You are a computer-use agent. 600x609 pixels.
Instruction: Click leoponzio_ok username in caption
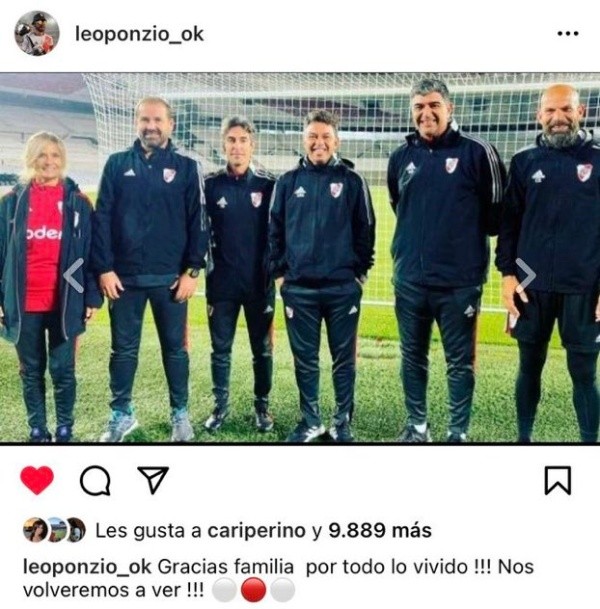[87, 567]
